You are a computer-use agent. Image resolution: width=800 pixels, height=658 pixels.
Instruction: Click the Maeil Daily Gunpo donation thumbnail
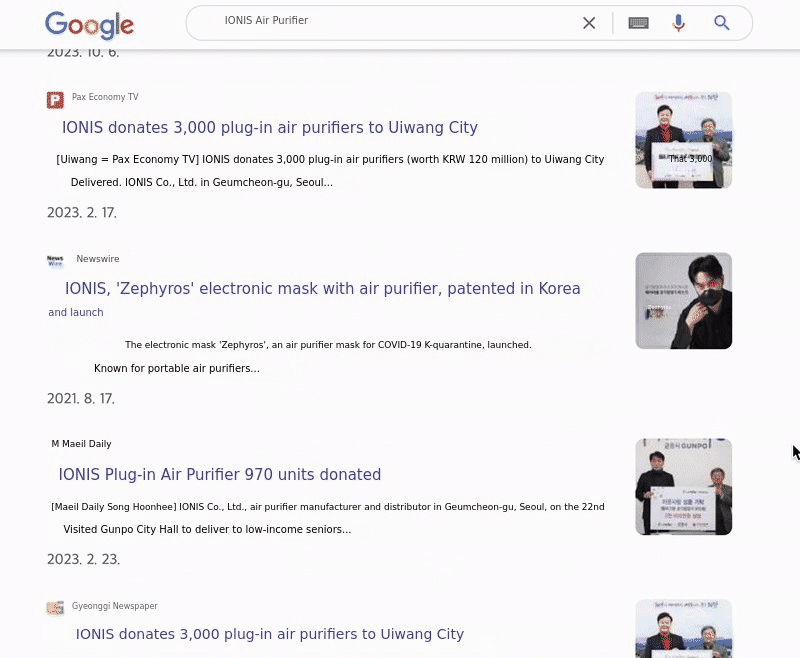(683, 486)
